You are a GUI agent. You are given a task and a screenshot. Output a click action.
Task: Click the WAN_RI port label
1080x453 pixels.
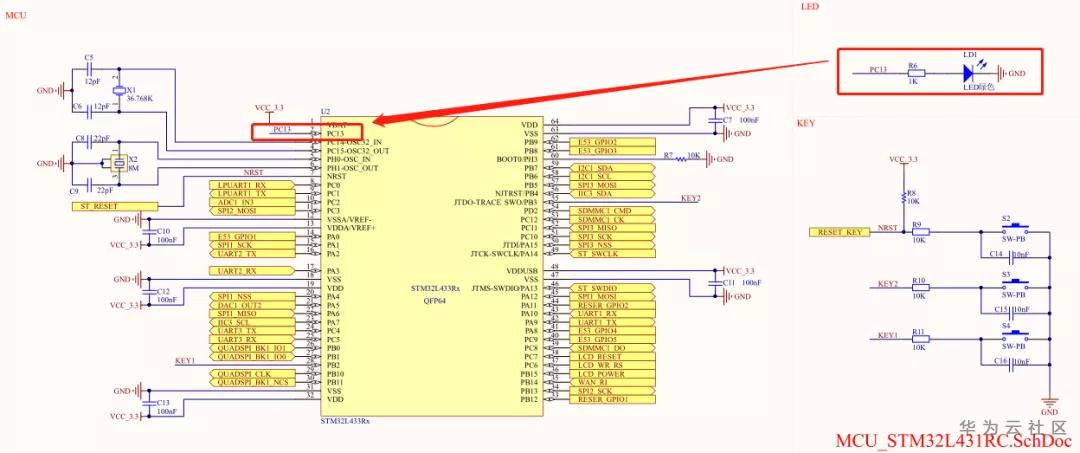(x=612, y=382)
